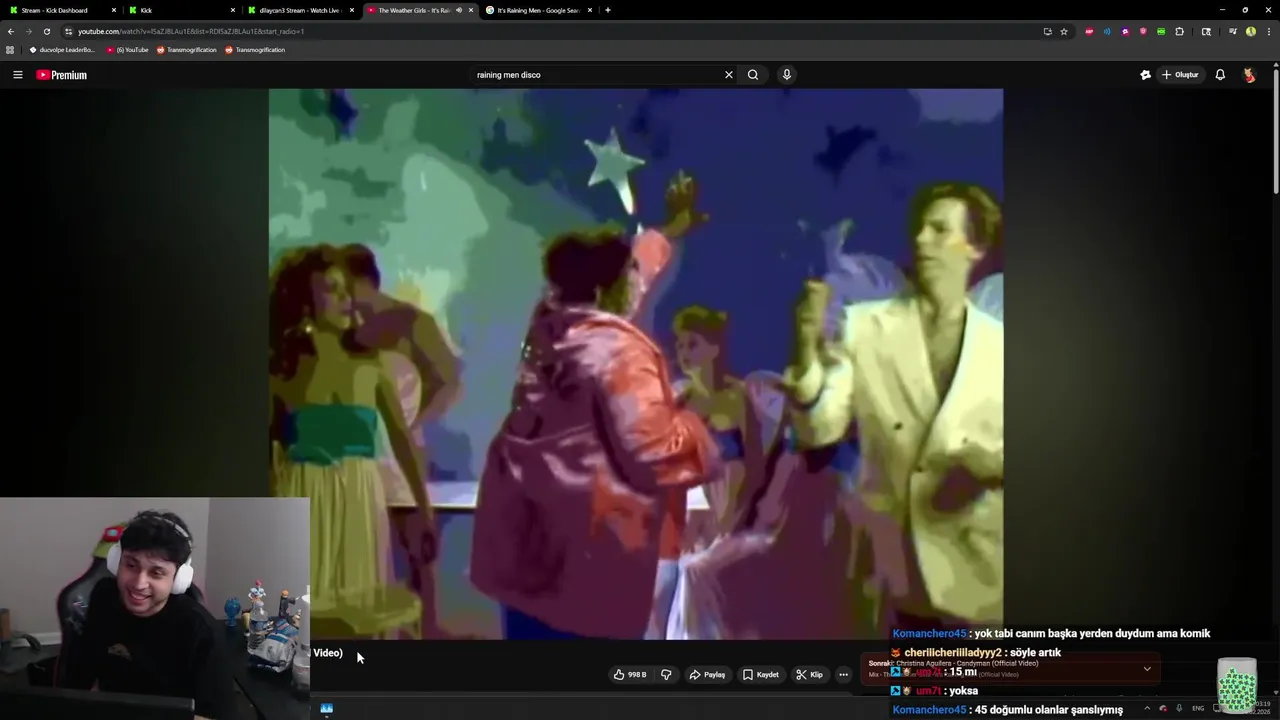This screenshot has width=1280, height=720.
Task: Go forward with the browser arrow
Action: 29,31
